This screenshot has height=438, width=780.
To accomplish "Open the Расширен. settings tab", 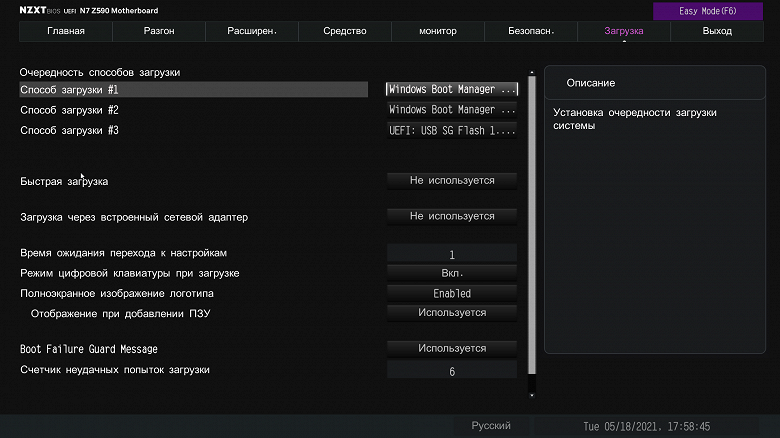I will (251, 31).
